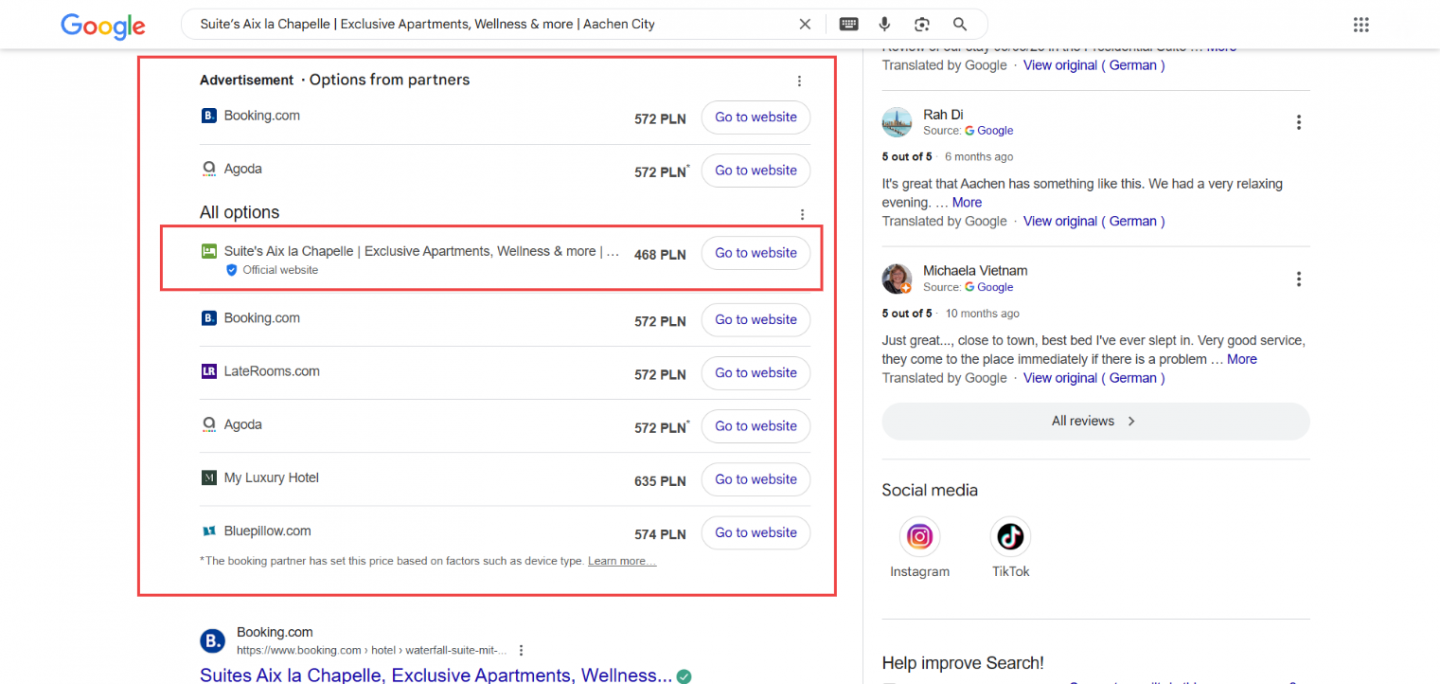This screenshot has height=684, width=1440.
Task: Expand All reviews with the chevron button
Action: click(x=1095, y=421)
